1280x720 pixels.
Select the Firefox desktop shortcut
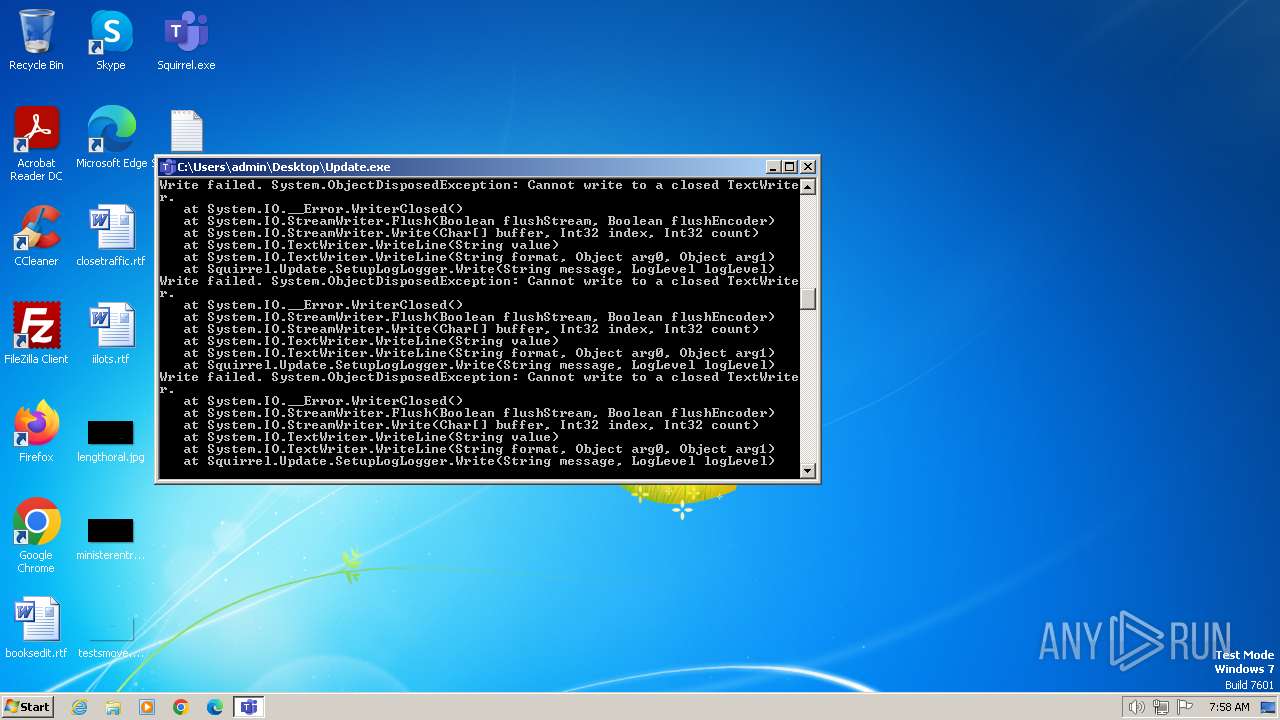pos(36,432)
